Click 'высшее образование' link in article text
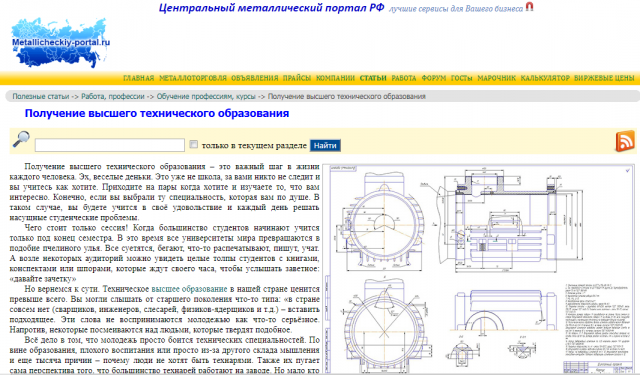Screen dimensions: 640x375 pyautogui.click(x=189, y=289)
